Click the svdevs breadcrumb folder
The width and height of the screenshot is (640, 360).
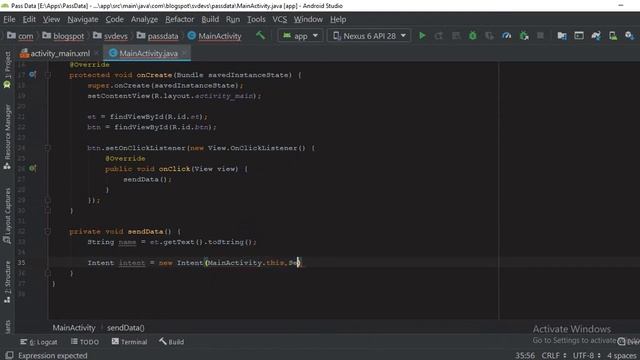[x=110, y=36]
